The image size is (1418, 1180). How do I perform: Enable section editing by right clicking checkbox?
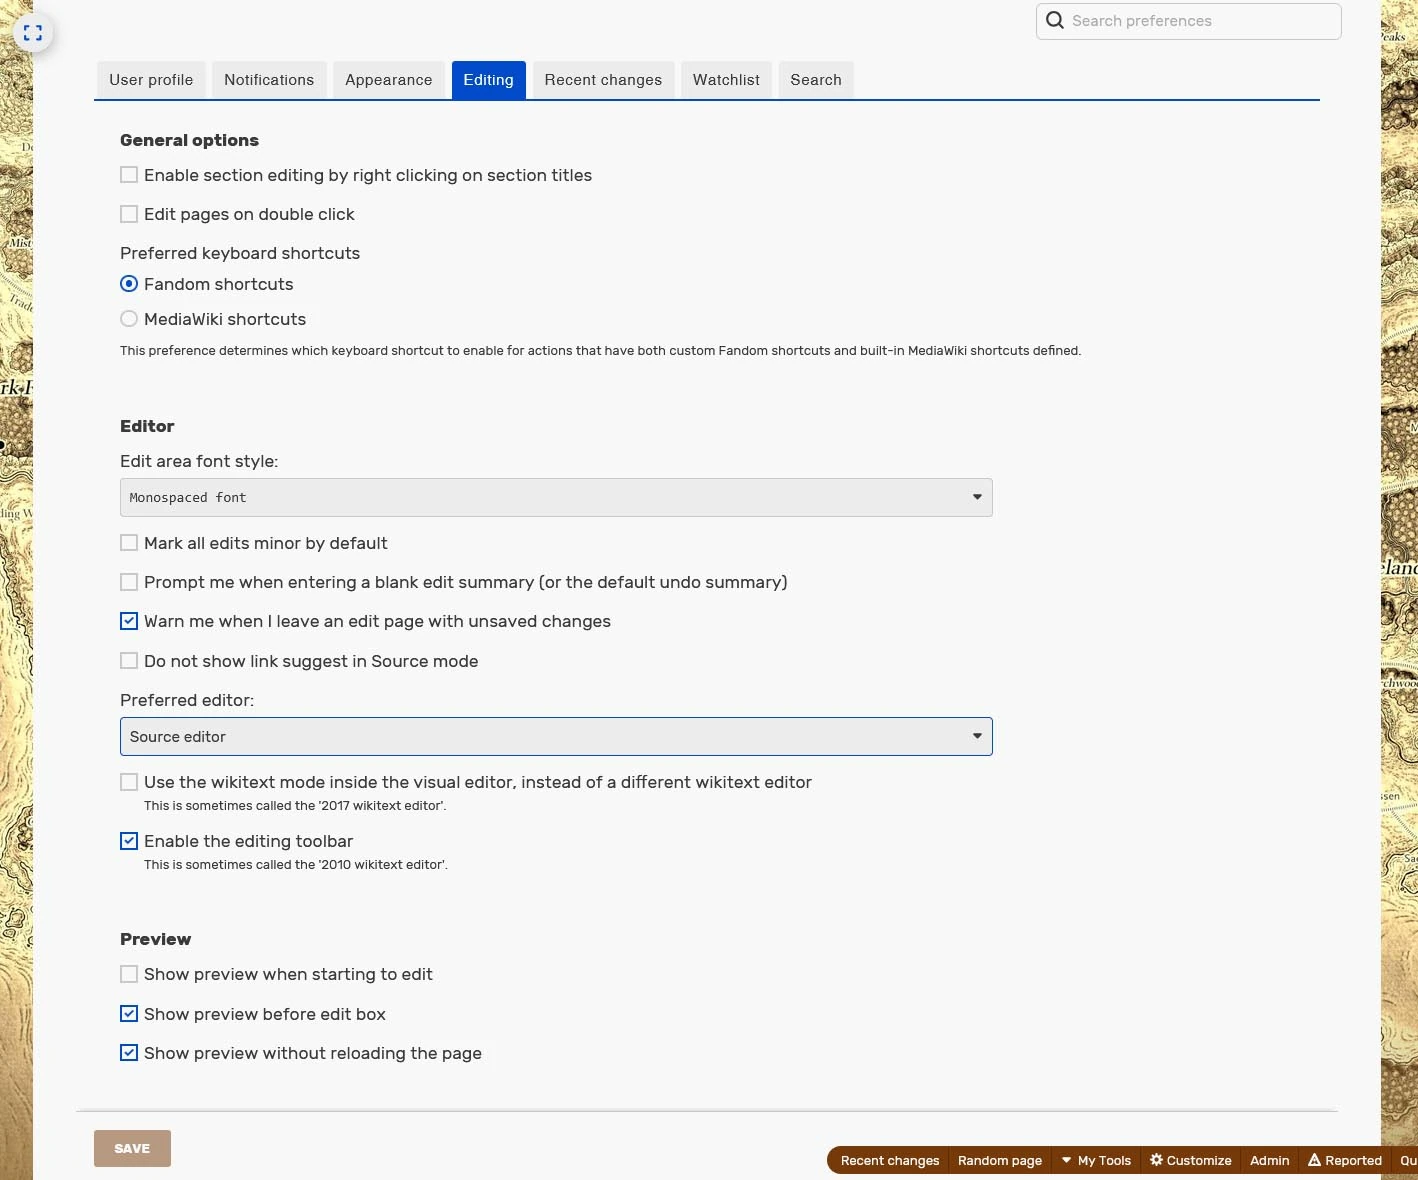tap(129, 175)
